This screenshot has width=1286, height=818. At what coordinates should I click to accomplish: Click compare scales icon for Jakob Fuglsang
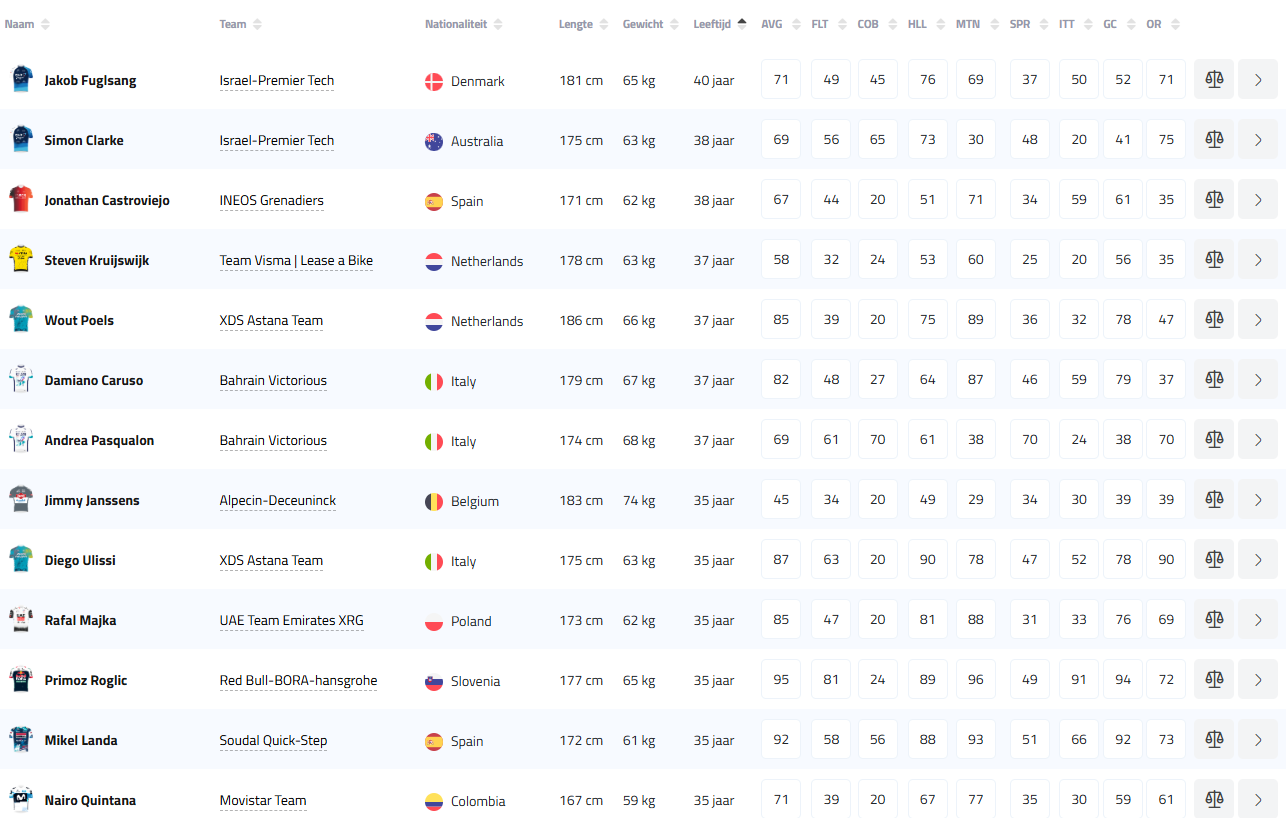coord(1214,80)
